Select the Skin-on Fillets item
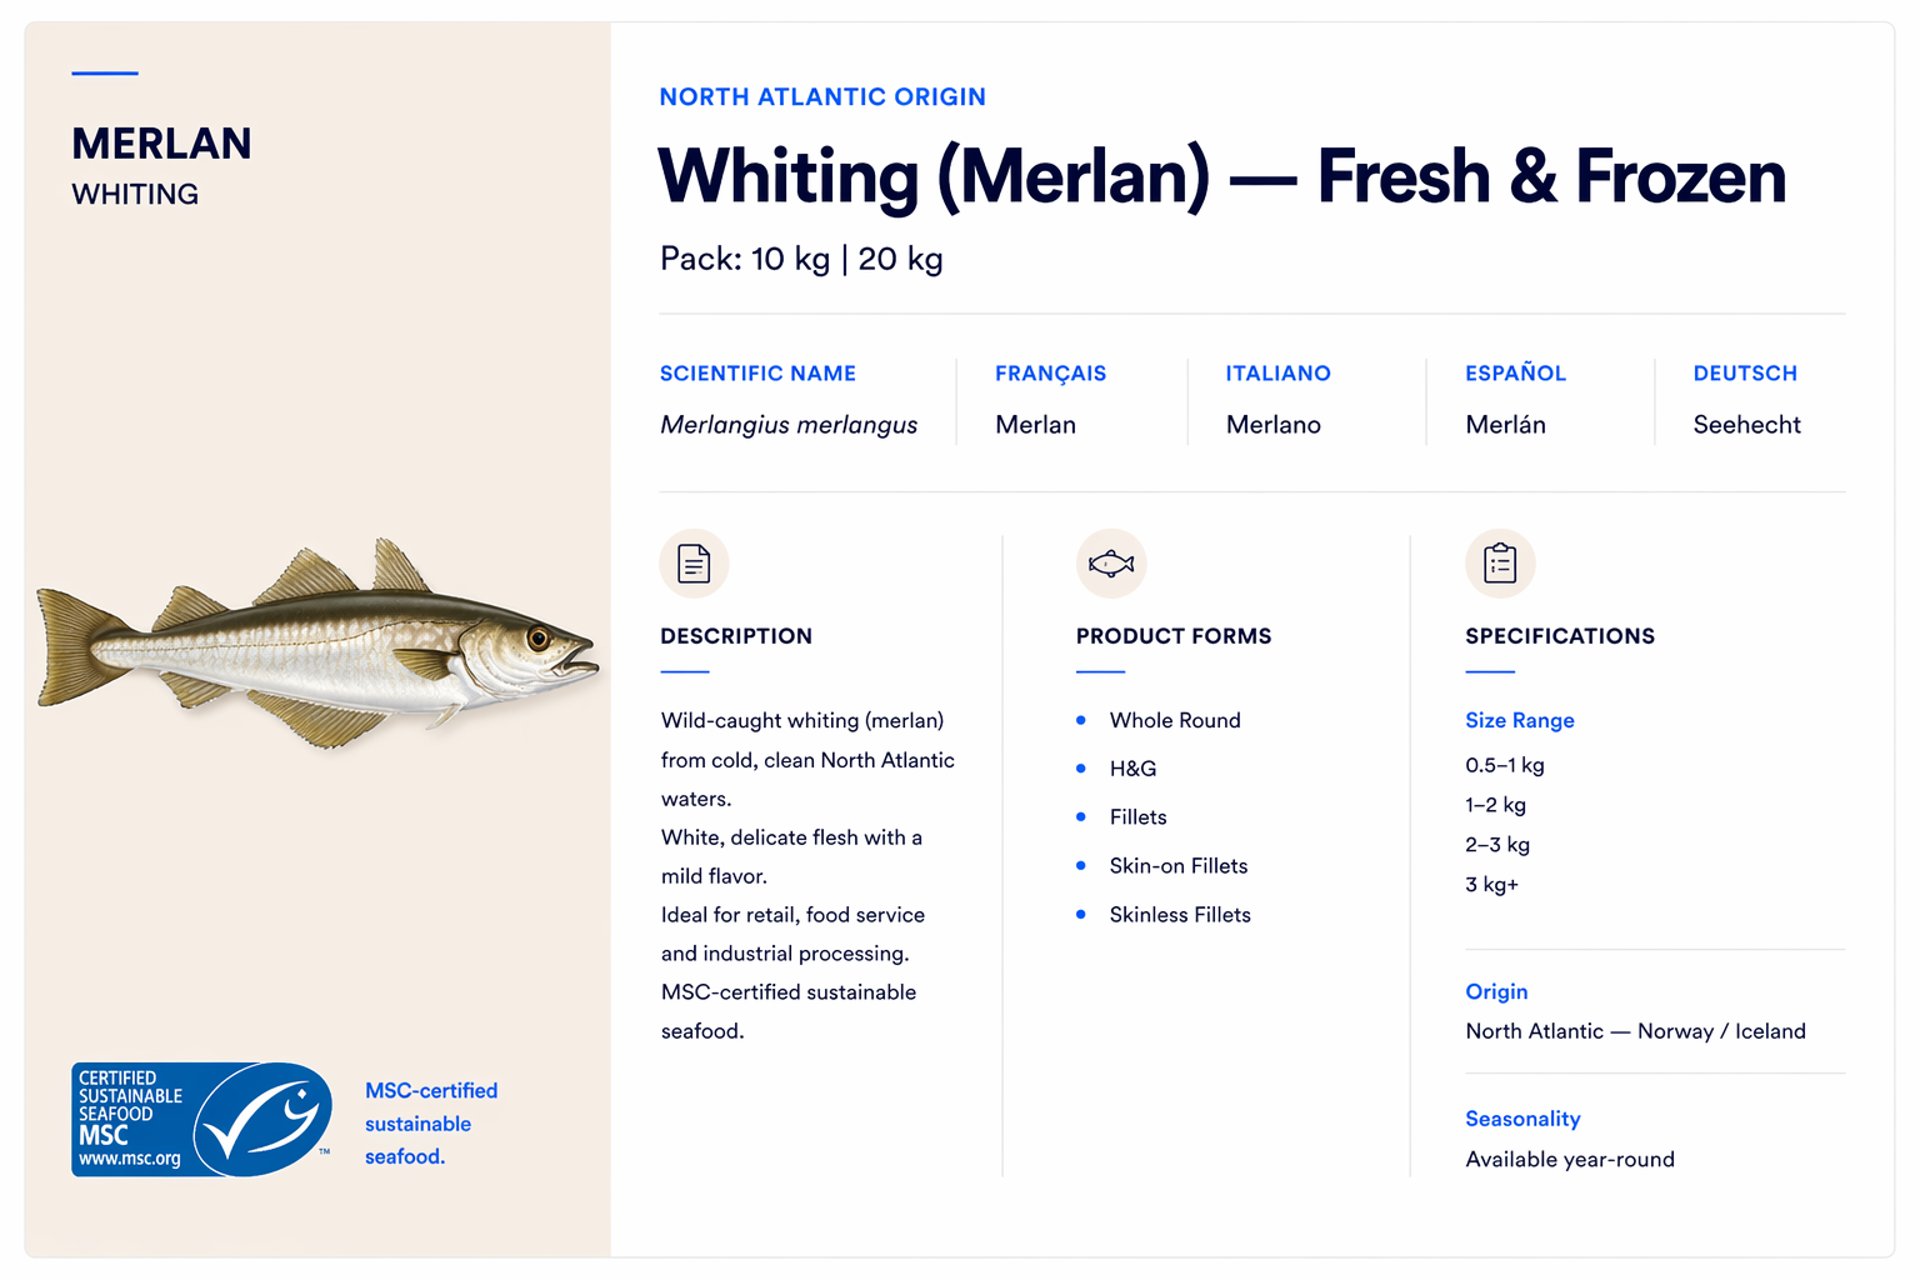 click(x=1178, y=865)
